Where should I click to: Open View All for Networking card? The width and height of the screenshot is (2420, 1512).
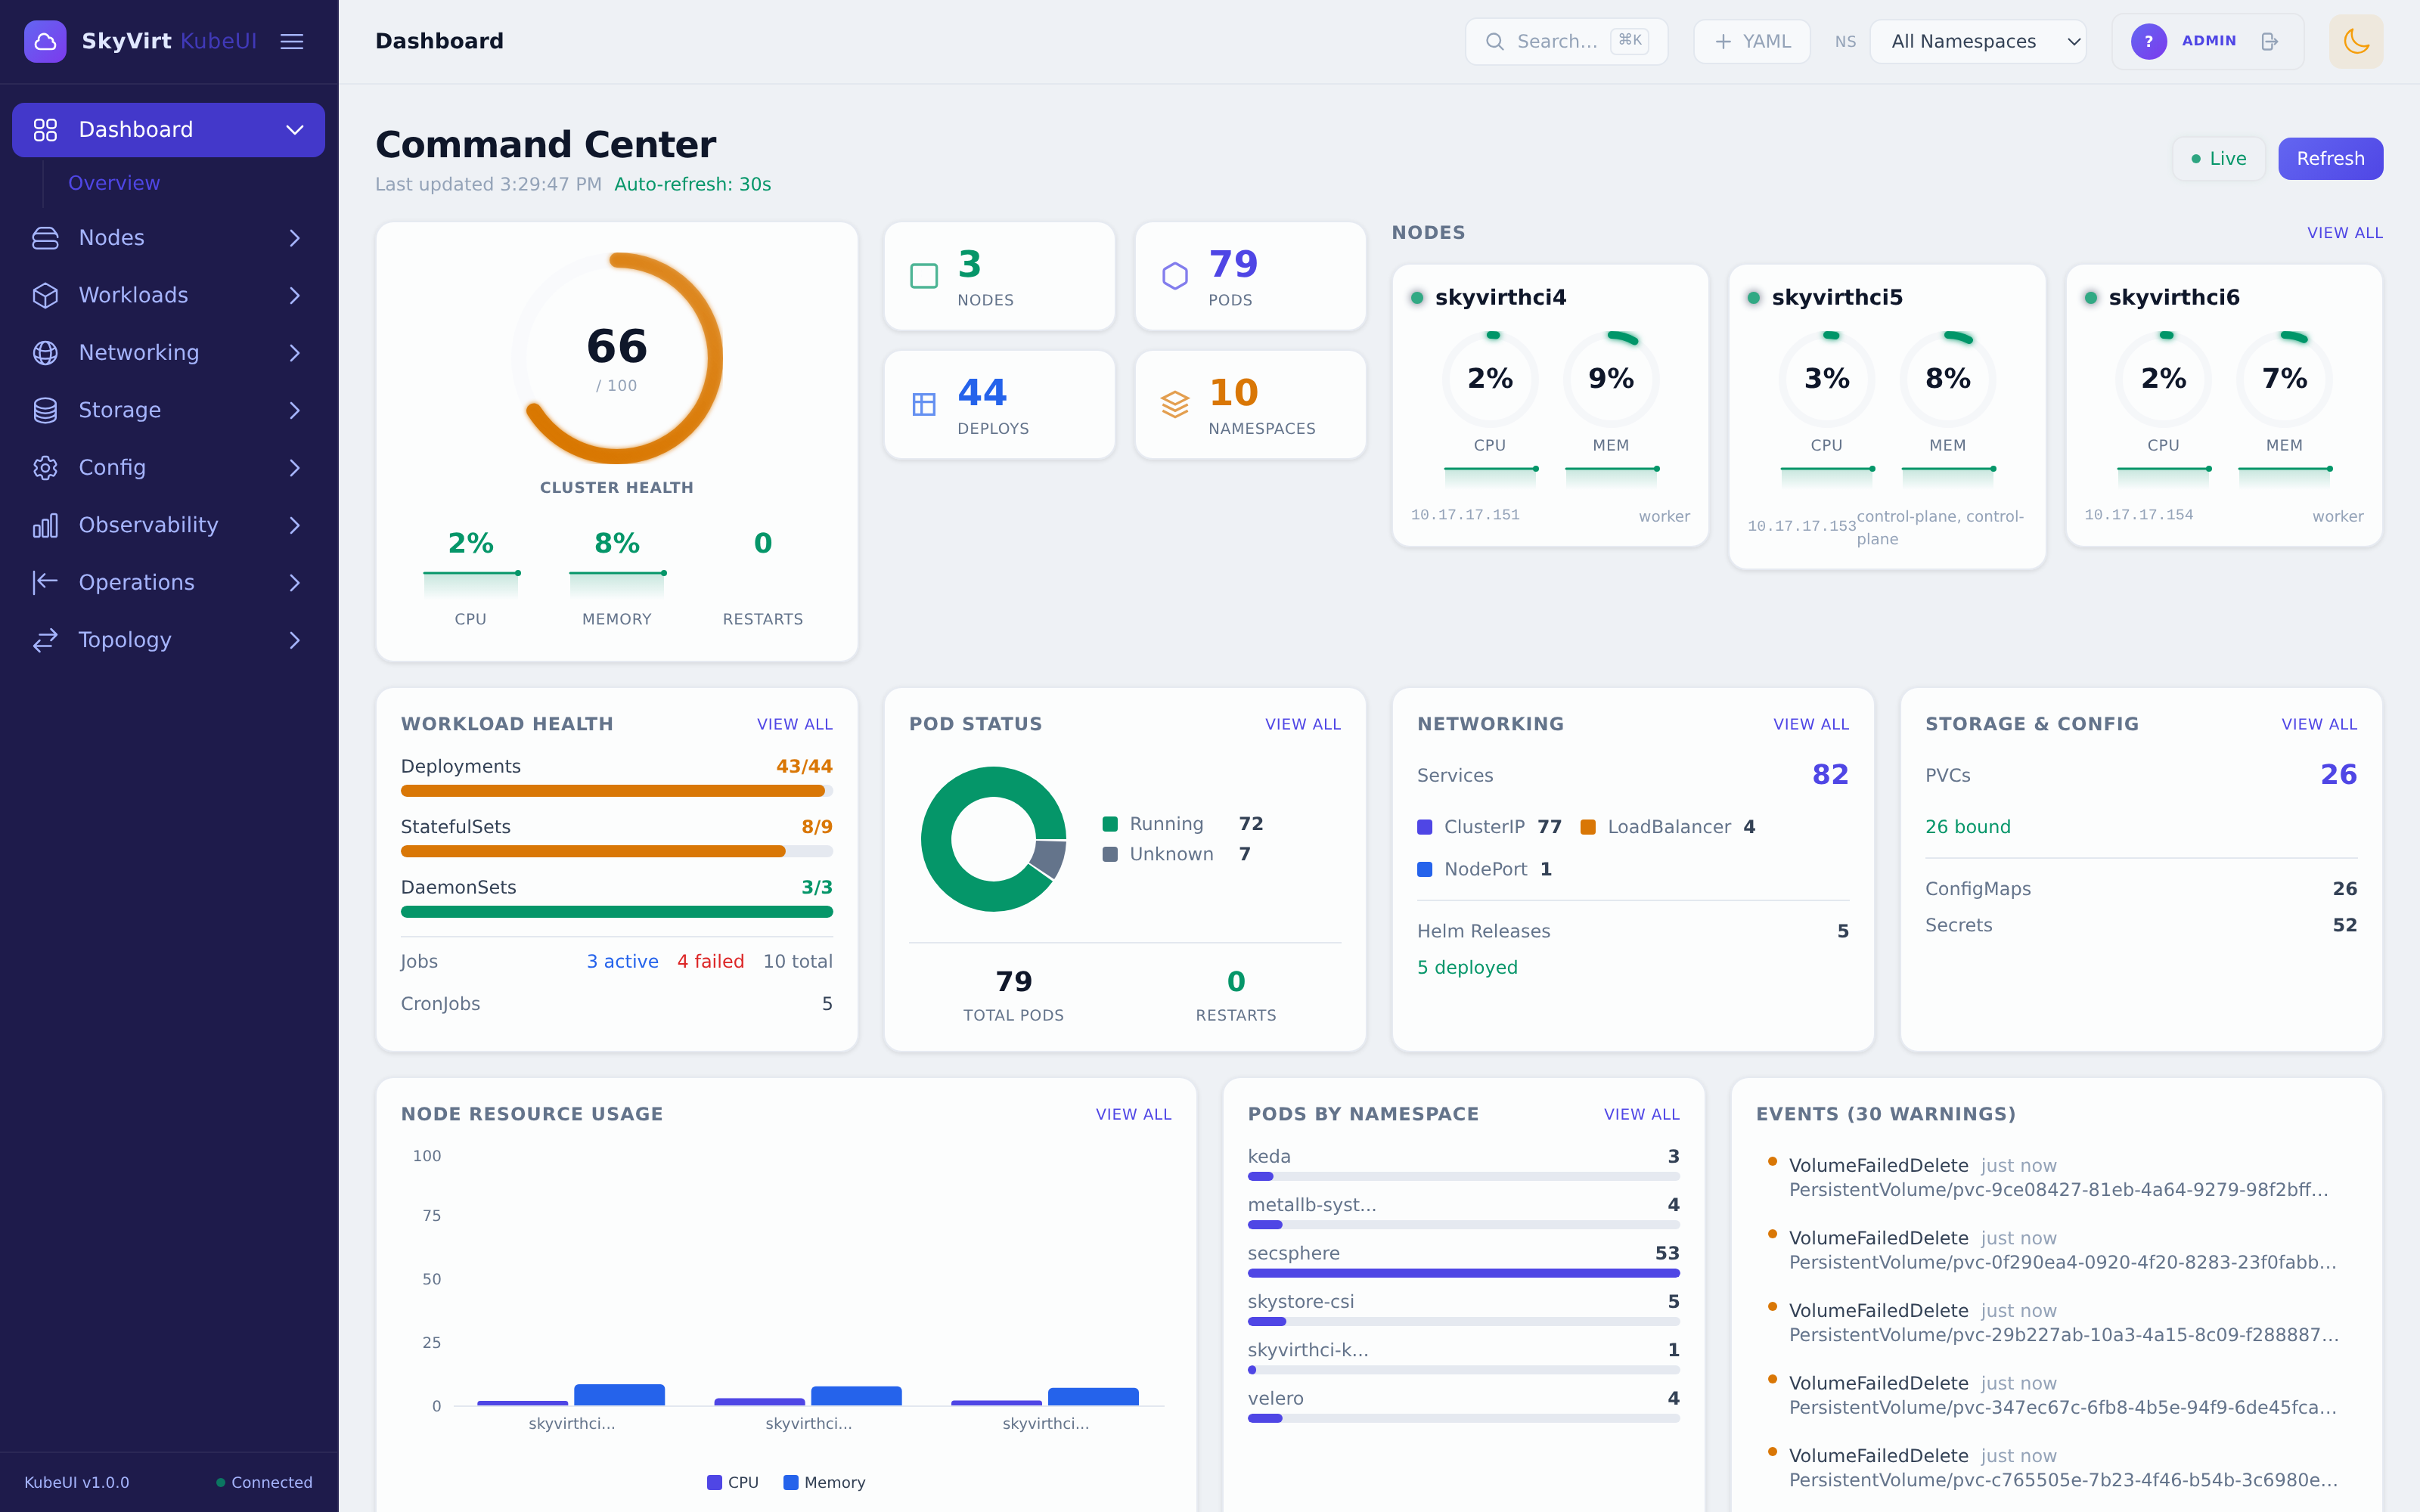click(x=1810, y=724)
